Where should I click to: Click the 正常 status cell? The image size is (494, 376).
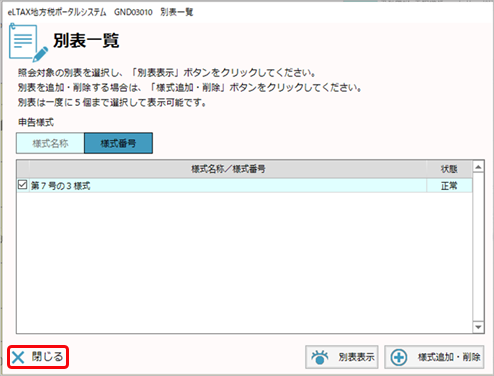pos(449,185)
